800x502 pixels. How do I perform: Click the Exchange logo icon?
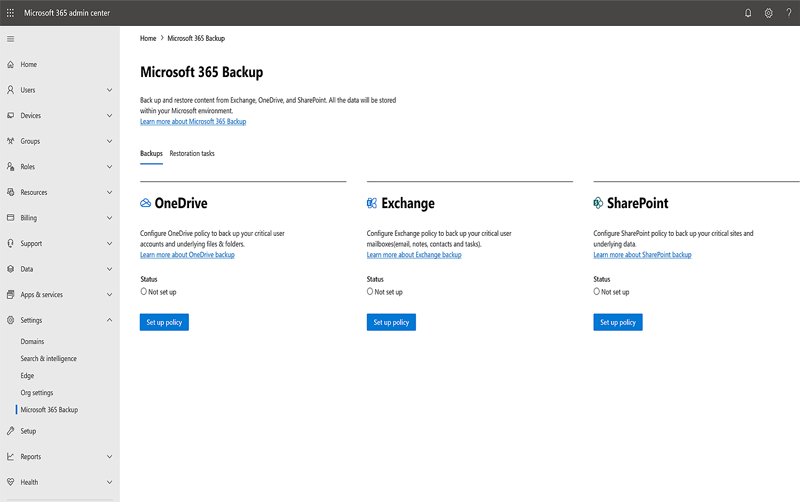point(372,203)
